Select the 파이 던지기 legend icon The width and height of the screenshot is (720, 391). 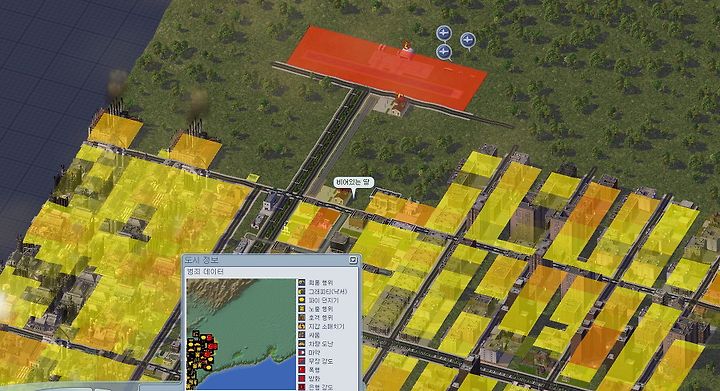(302, 300)
